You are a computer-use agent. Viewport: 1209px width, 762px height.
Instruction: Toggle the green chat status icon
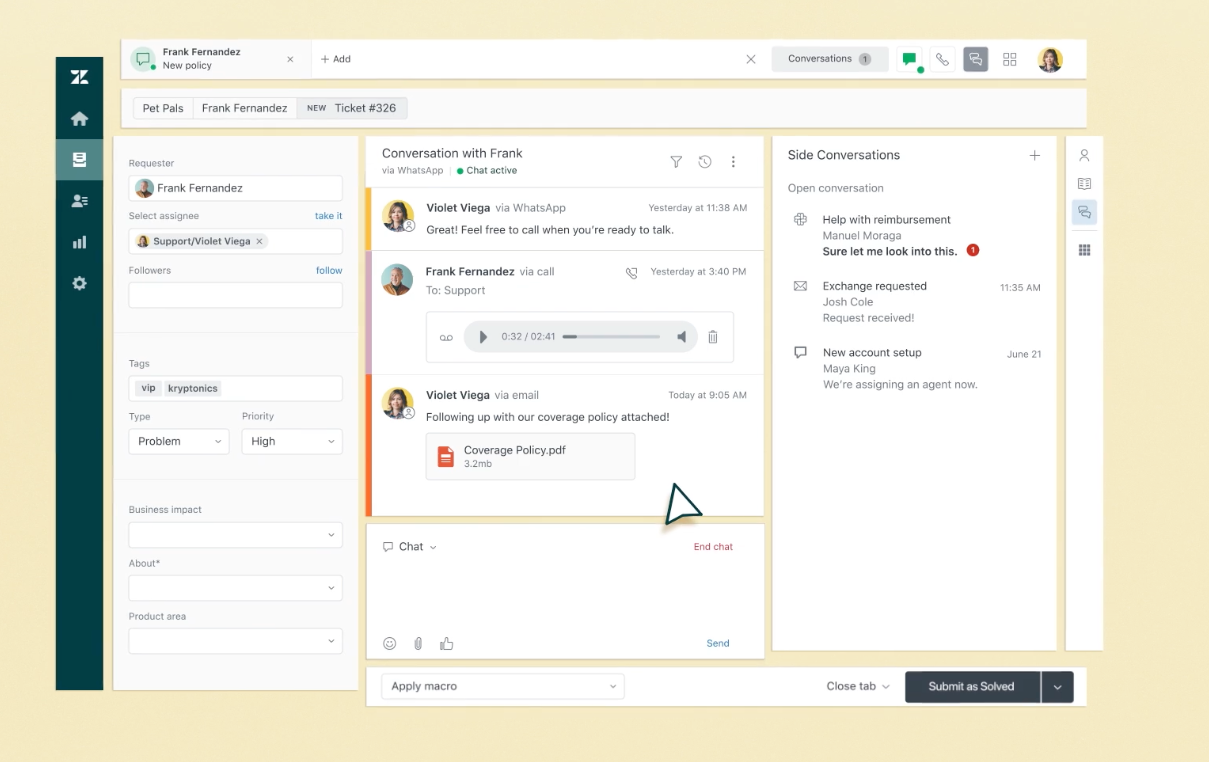coord(910,59)
